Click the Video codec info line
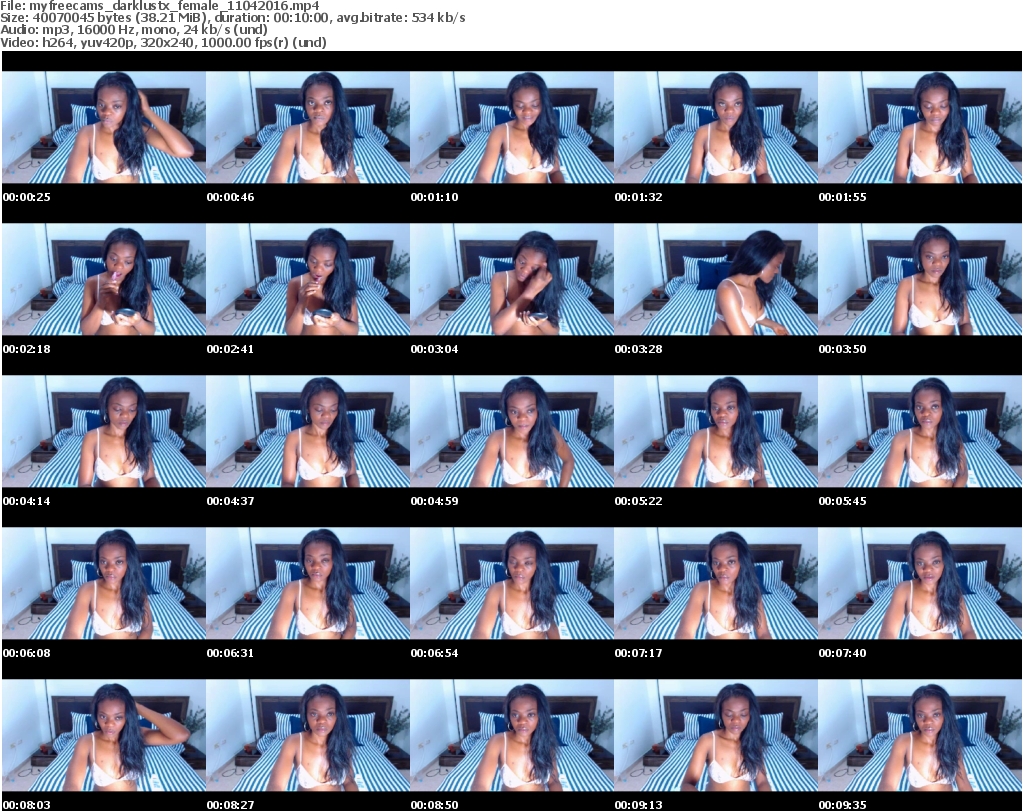The height and width of the screenshot is (811, 1024). pyautogui.click(x=164, y=42)
